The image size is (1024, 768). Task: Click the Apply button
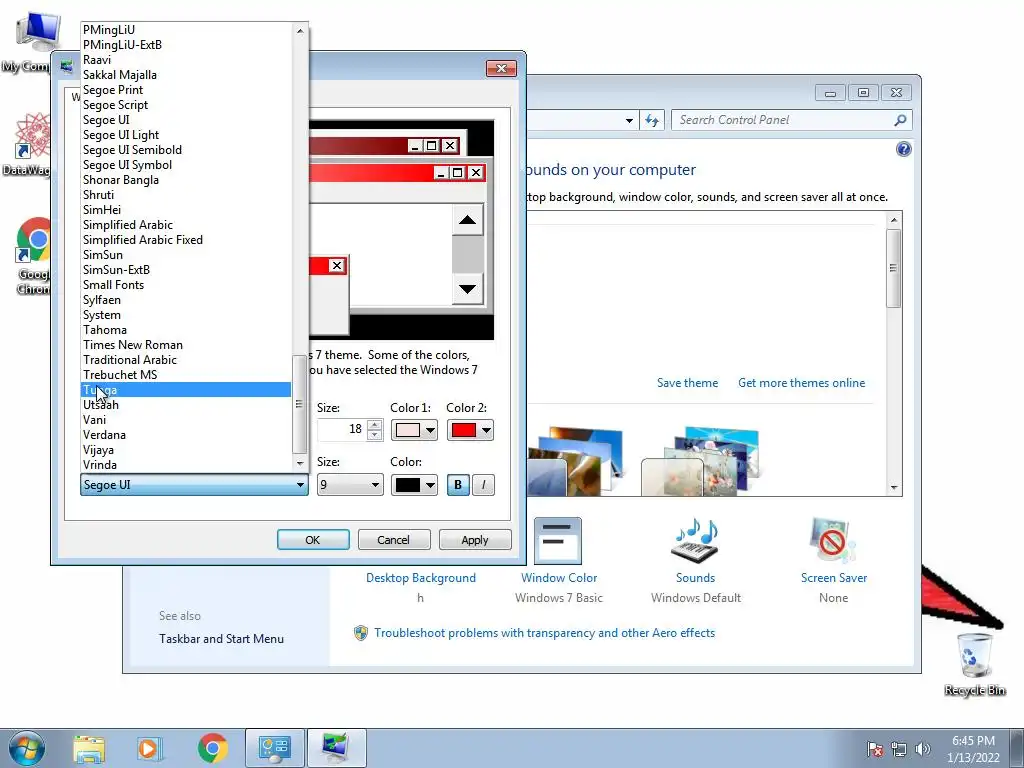[475, 540]
